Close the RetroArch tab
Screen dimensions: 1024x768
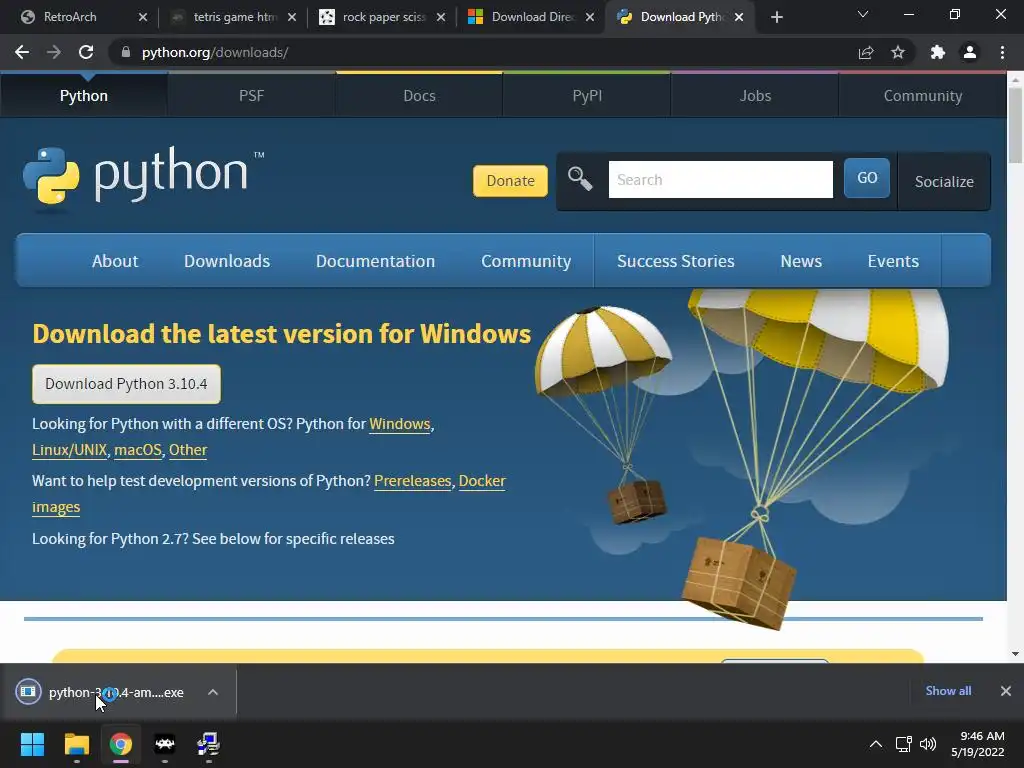click(x=143, y=17)
